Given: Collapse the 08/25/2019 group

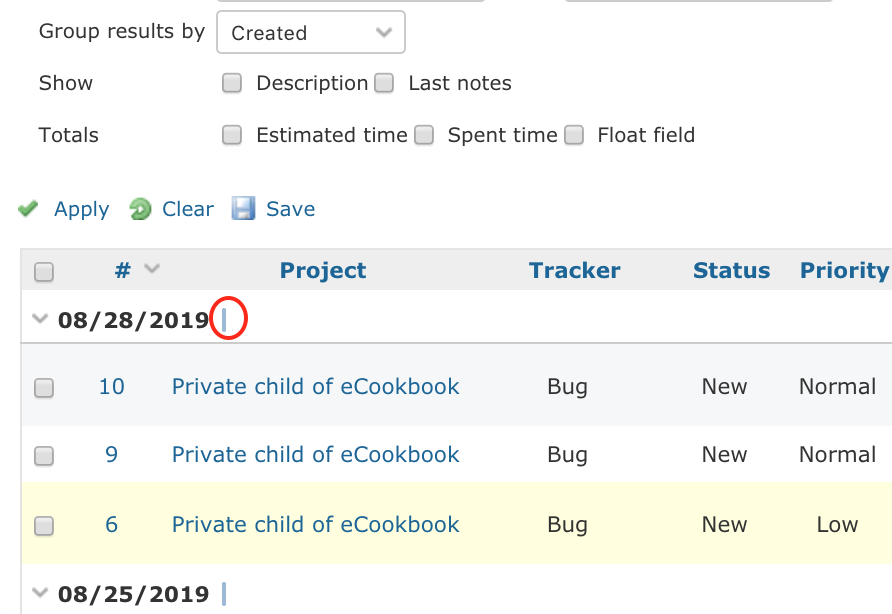Looking at the screenshot, I should click(40, 593).
